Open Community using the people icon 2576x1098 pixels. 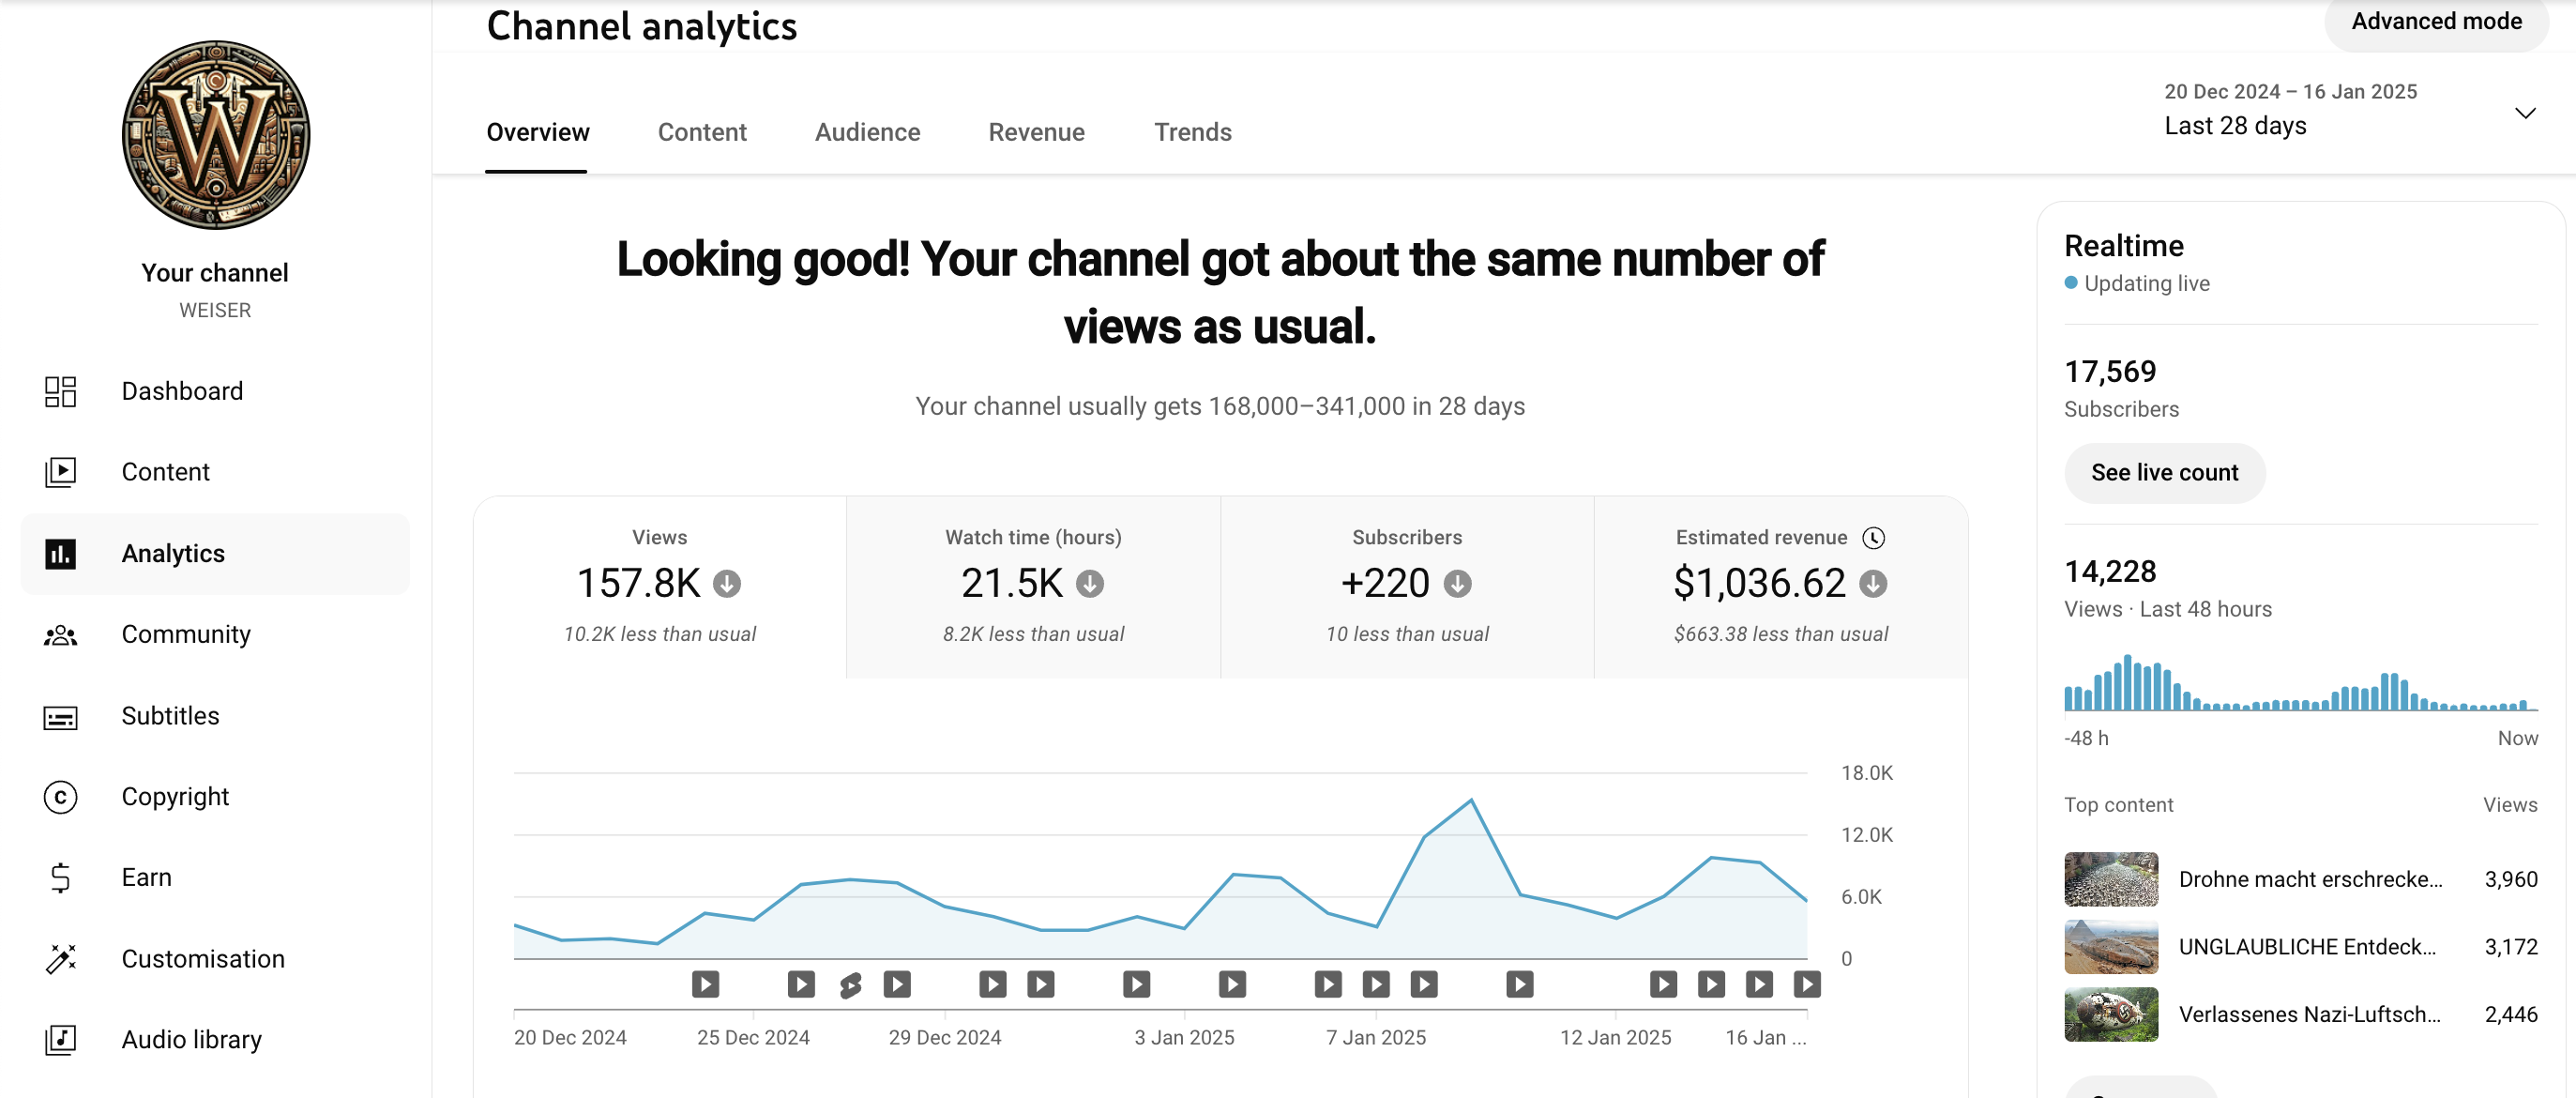pyautogui.click(x=60, y=635)
